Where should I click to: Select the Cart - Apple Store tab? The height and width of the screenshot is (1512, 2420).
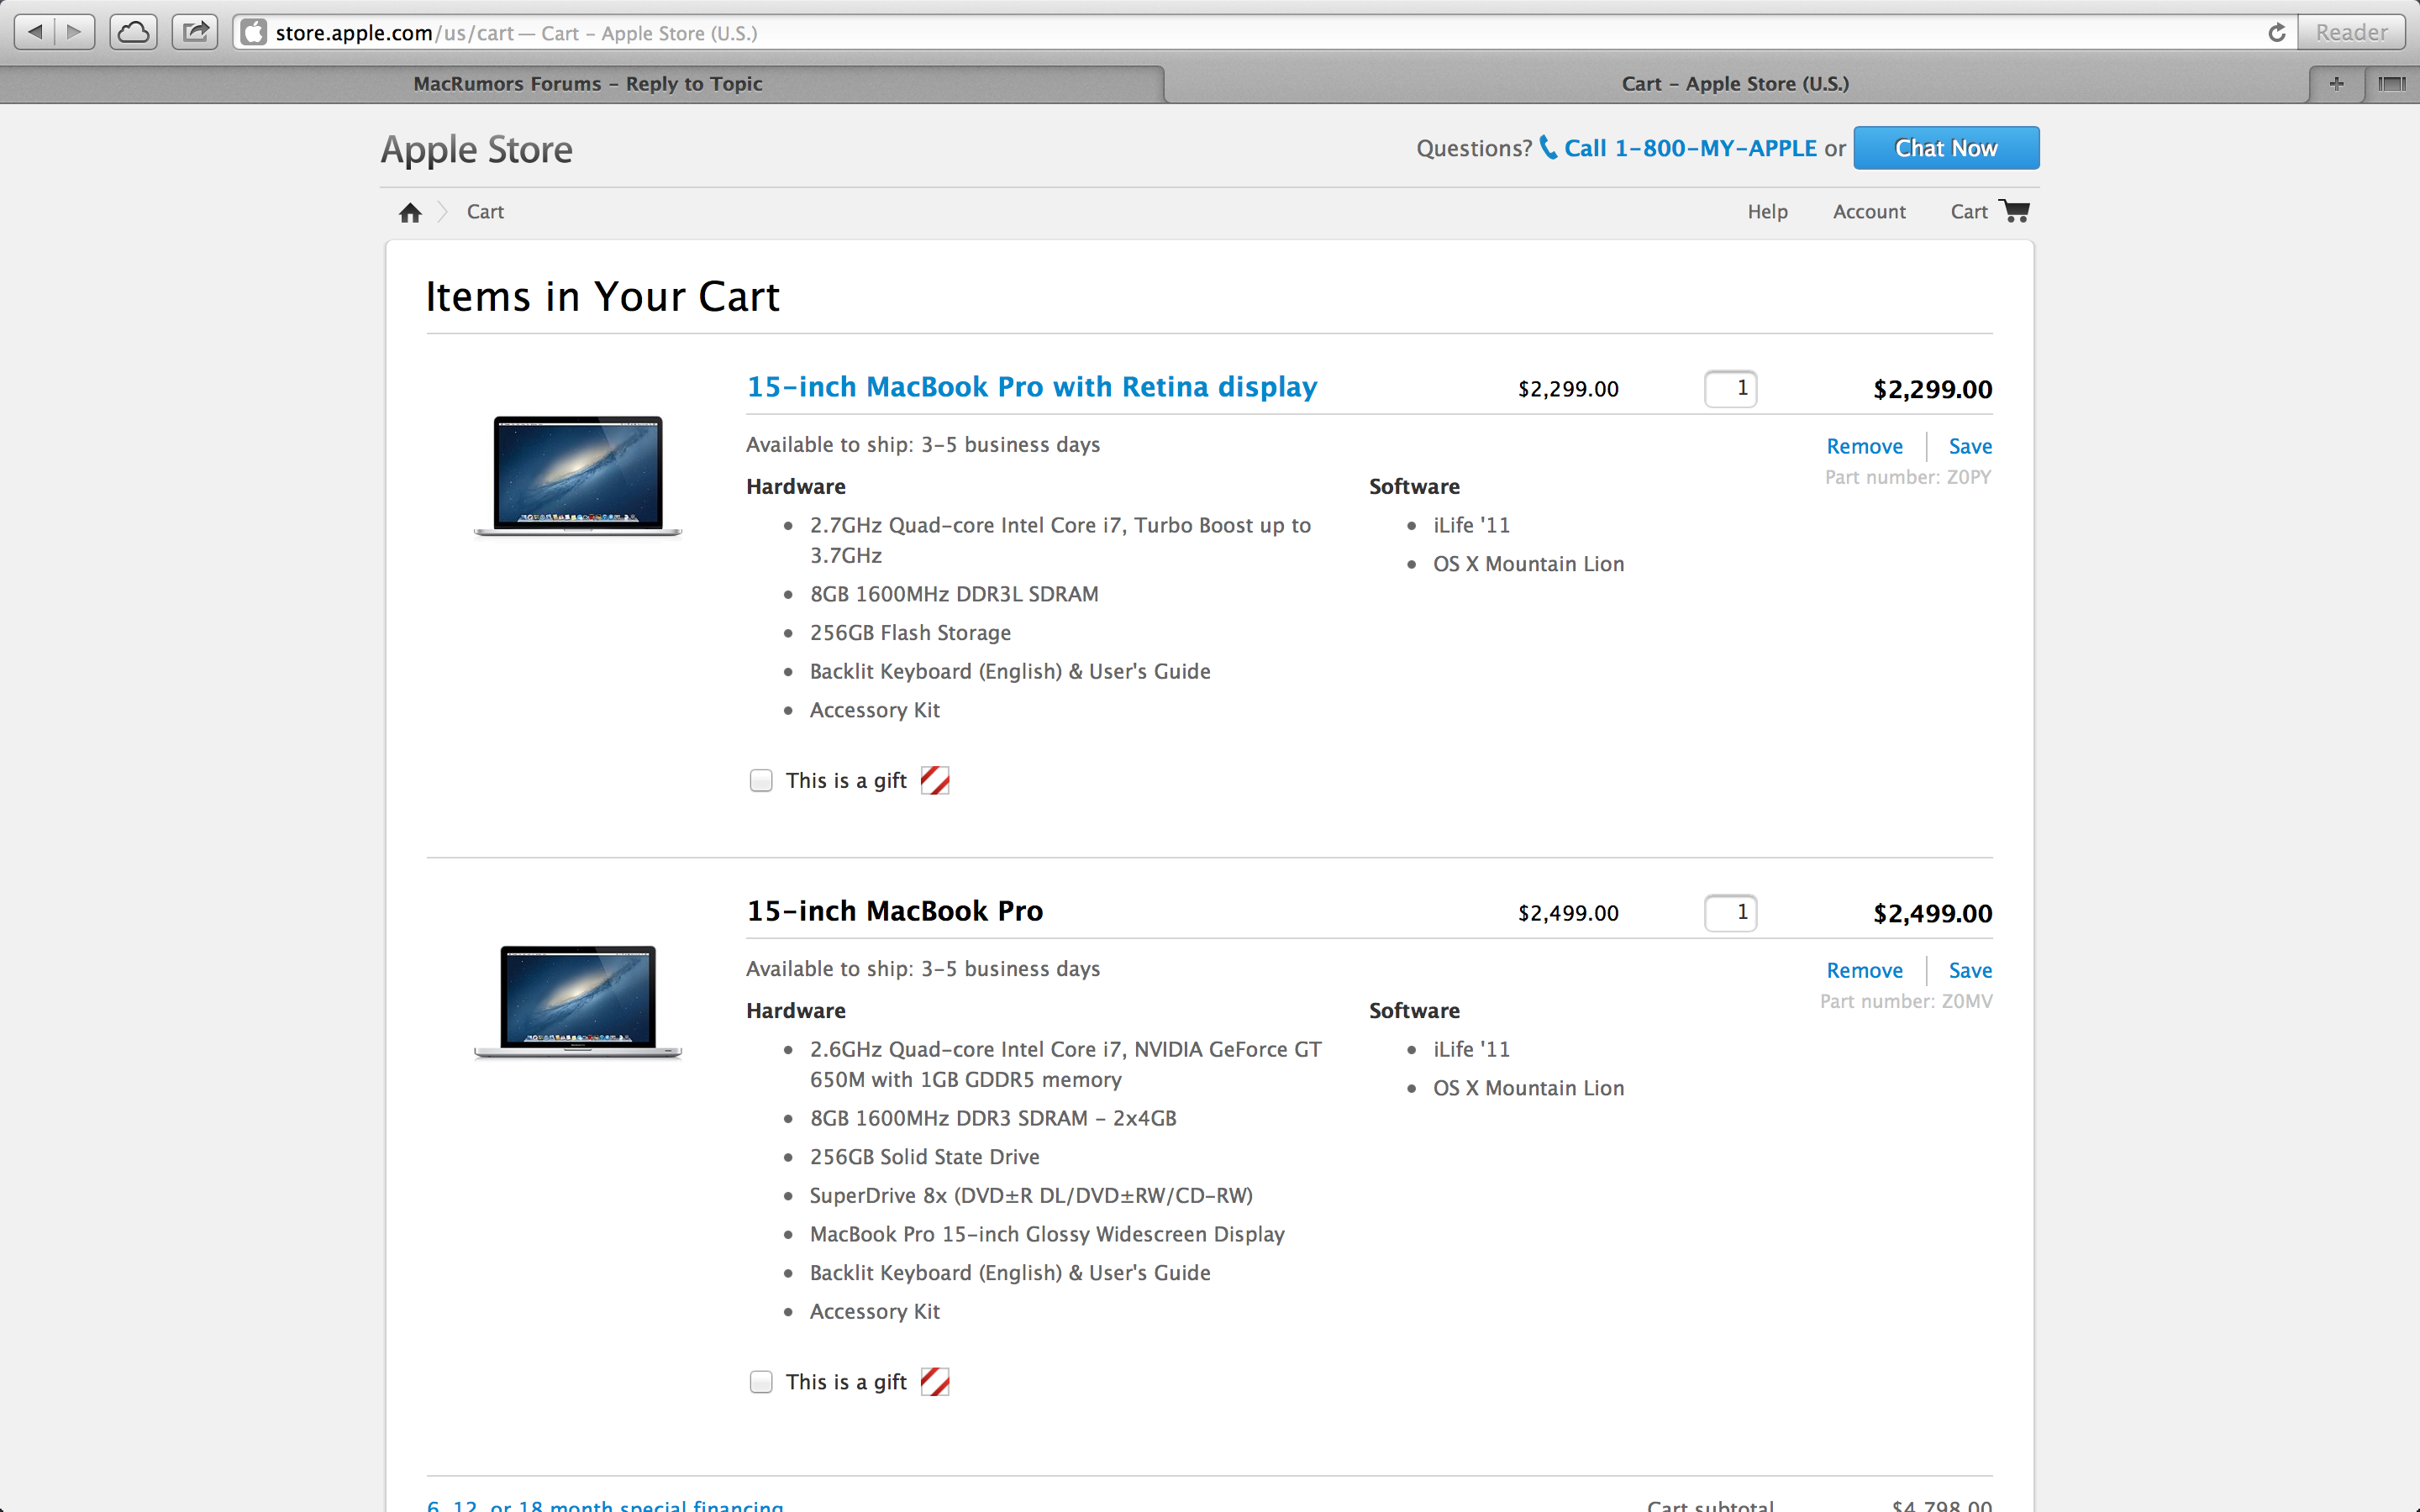(x=1735, y=84)
